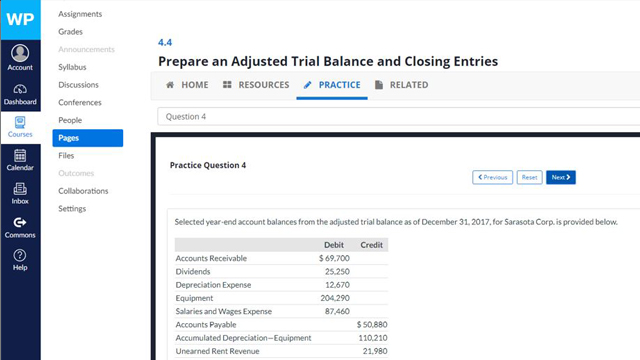Select the PRACTICE tab
This screenshot has height=360, width=640.
coord(332,85)
